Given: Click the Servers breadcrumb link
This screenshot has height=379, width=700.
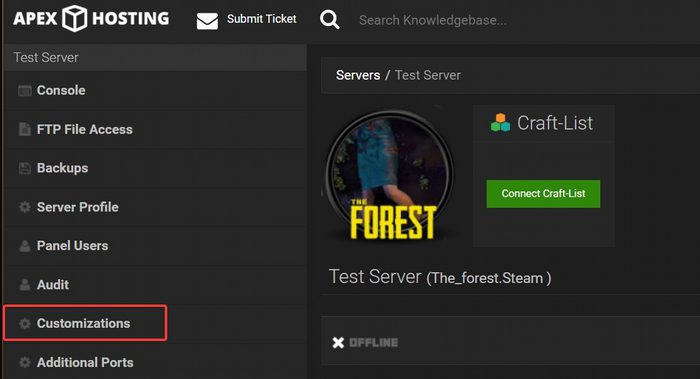Looking at the screenshot, I should coord(358,75).
